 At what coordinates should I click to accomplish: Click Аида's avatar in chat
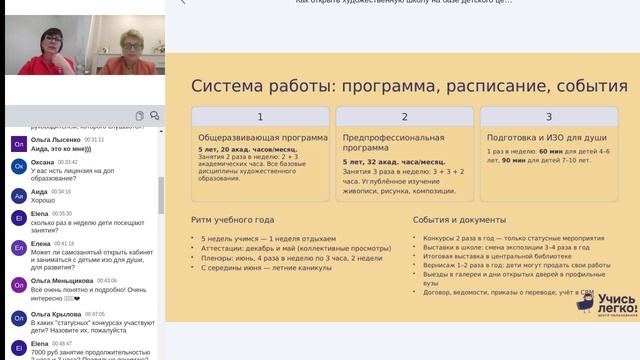tap(19, 196)
